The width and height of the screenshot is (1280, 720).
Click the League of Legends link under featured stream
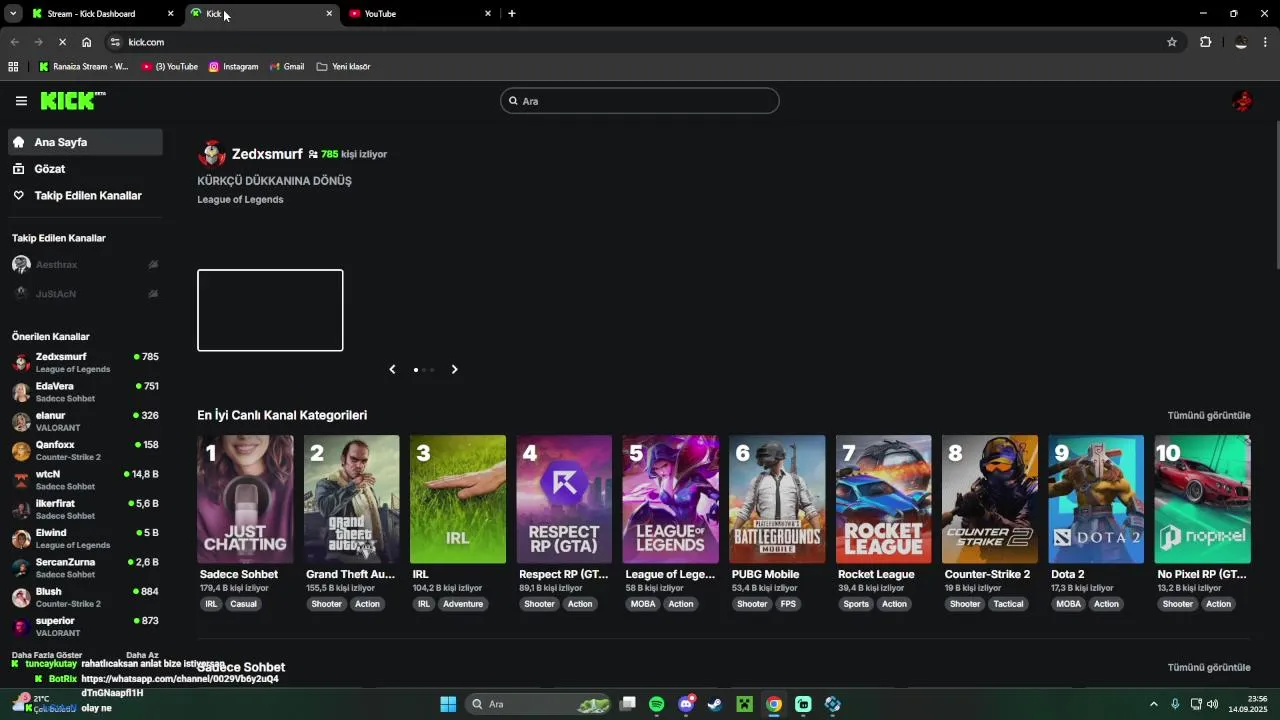240,199
